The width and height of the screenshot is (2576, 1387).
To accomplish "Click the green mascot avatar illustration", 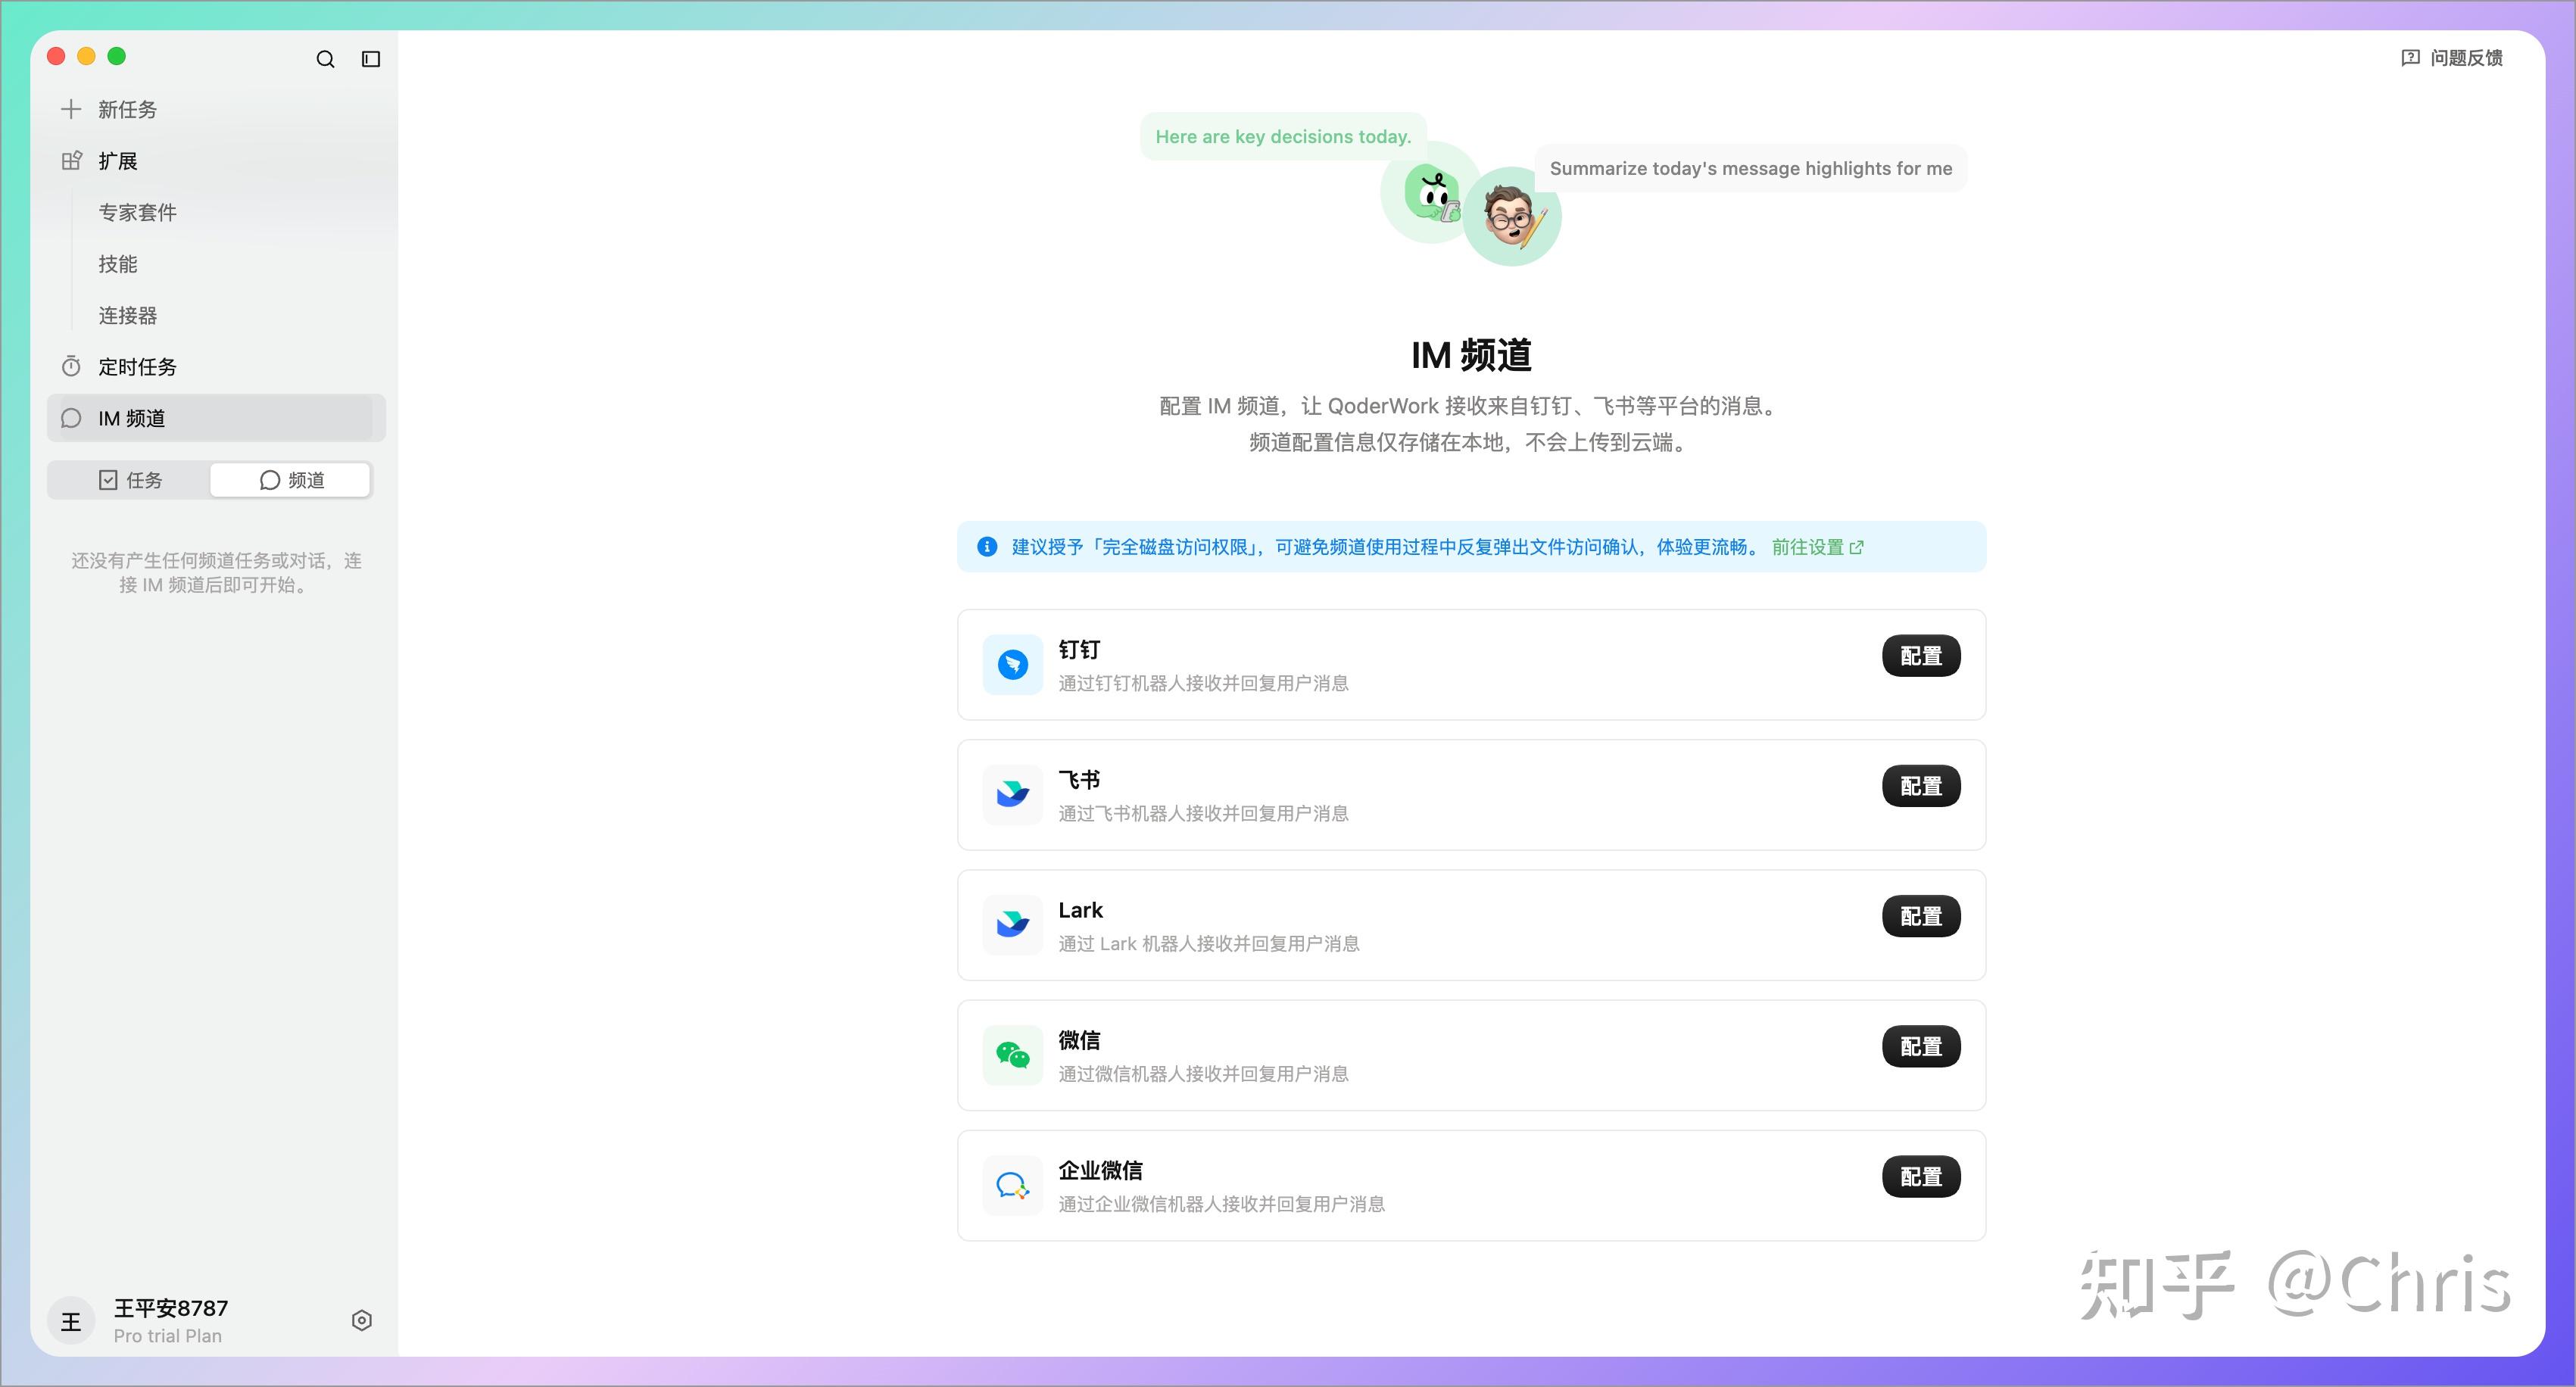I will pyautogui.click(x=1431, y=192).
